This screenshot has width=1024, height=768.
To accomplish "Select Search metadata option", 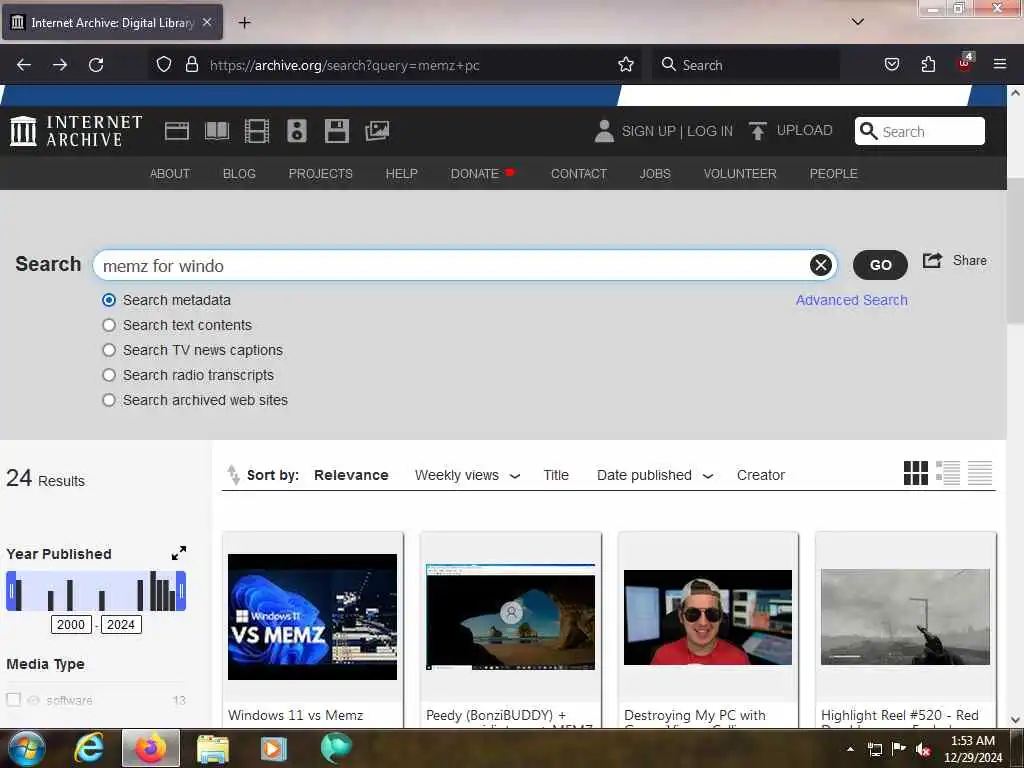I will (109, 300).
